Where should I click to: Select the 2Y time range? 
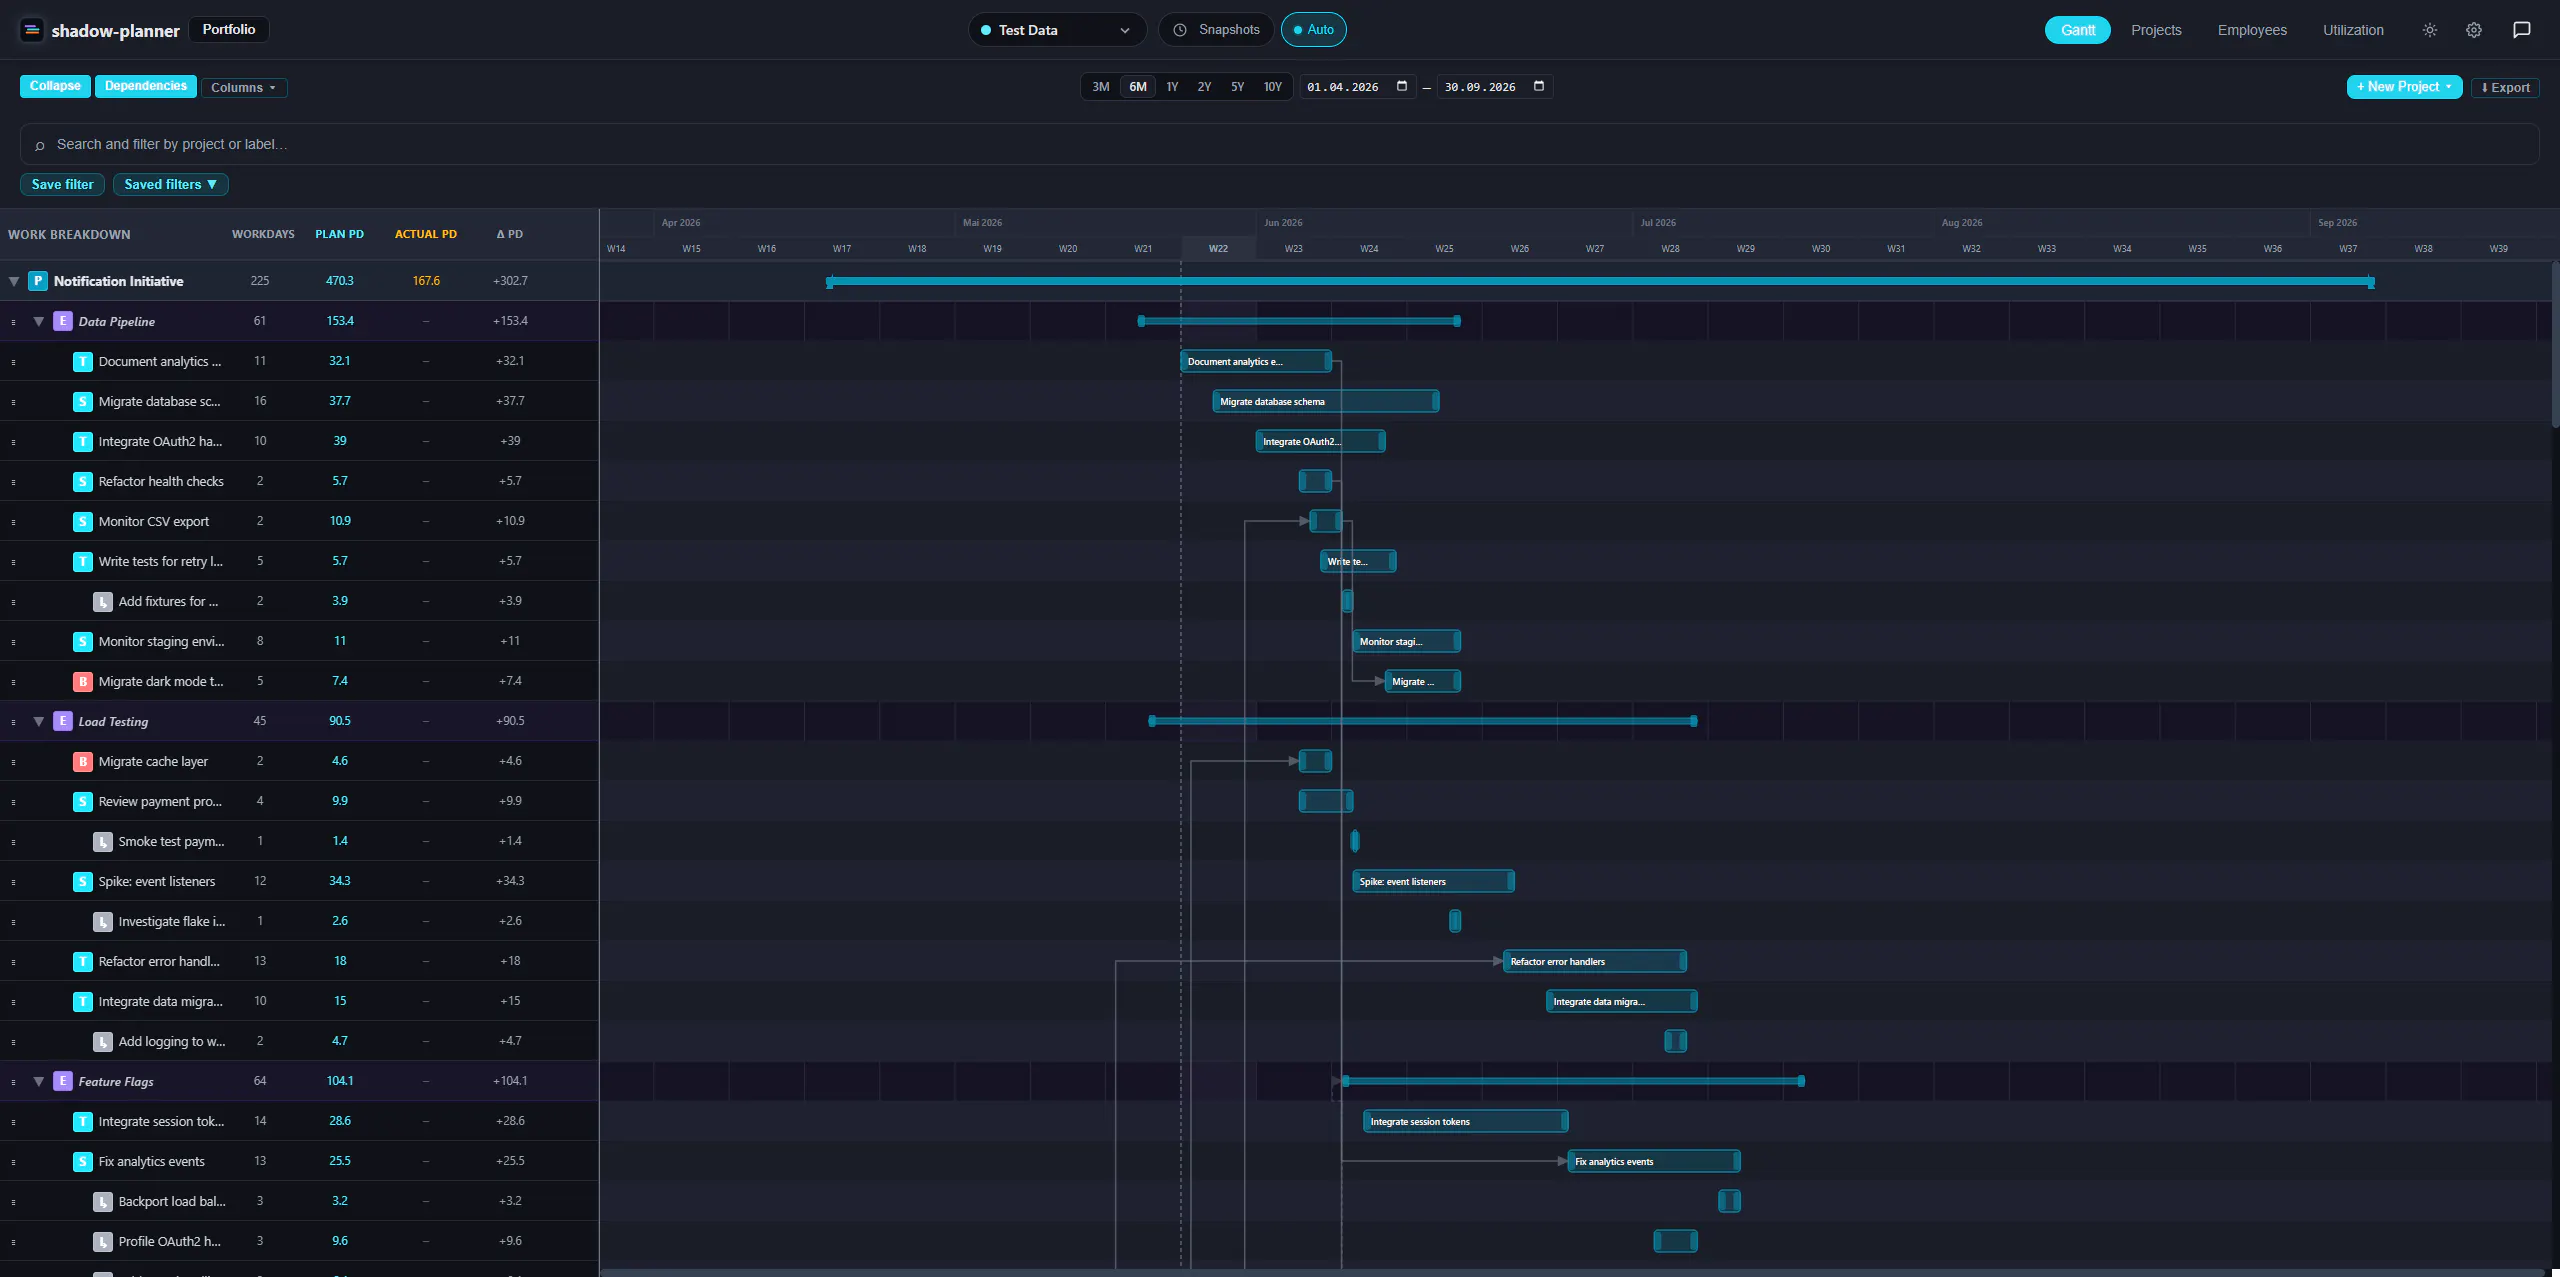pyautogui.click(x=1204, y=87)
